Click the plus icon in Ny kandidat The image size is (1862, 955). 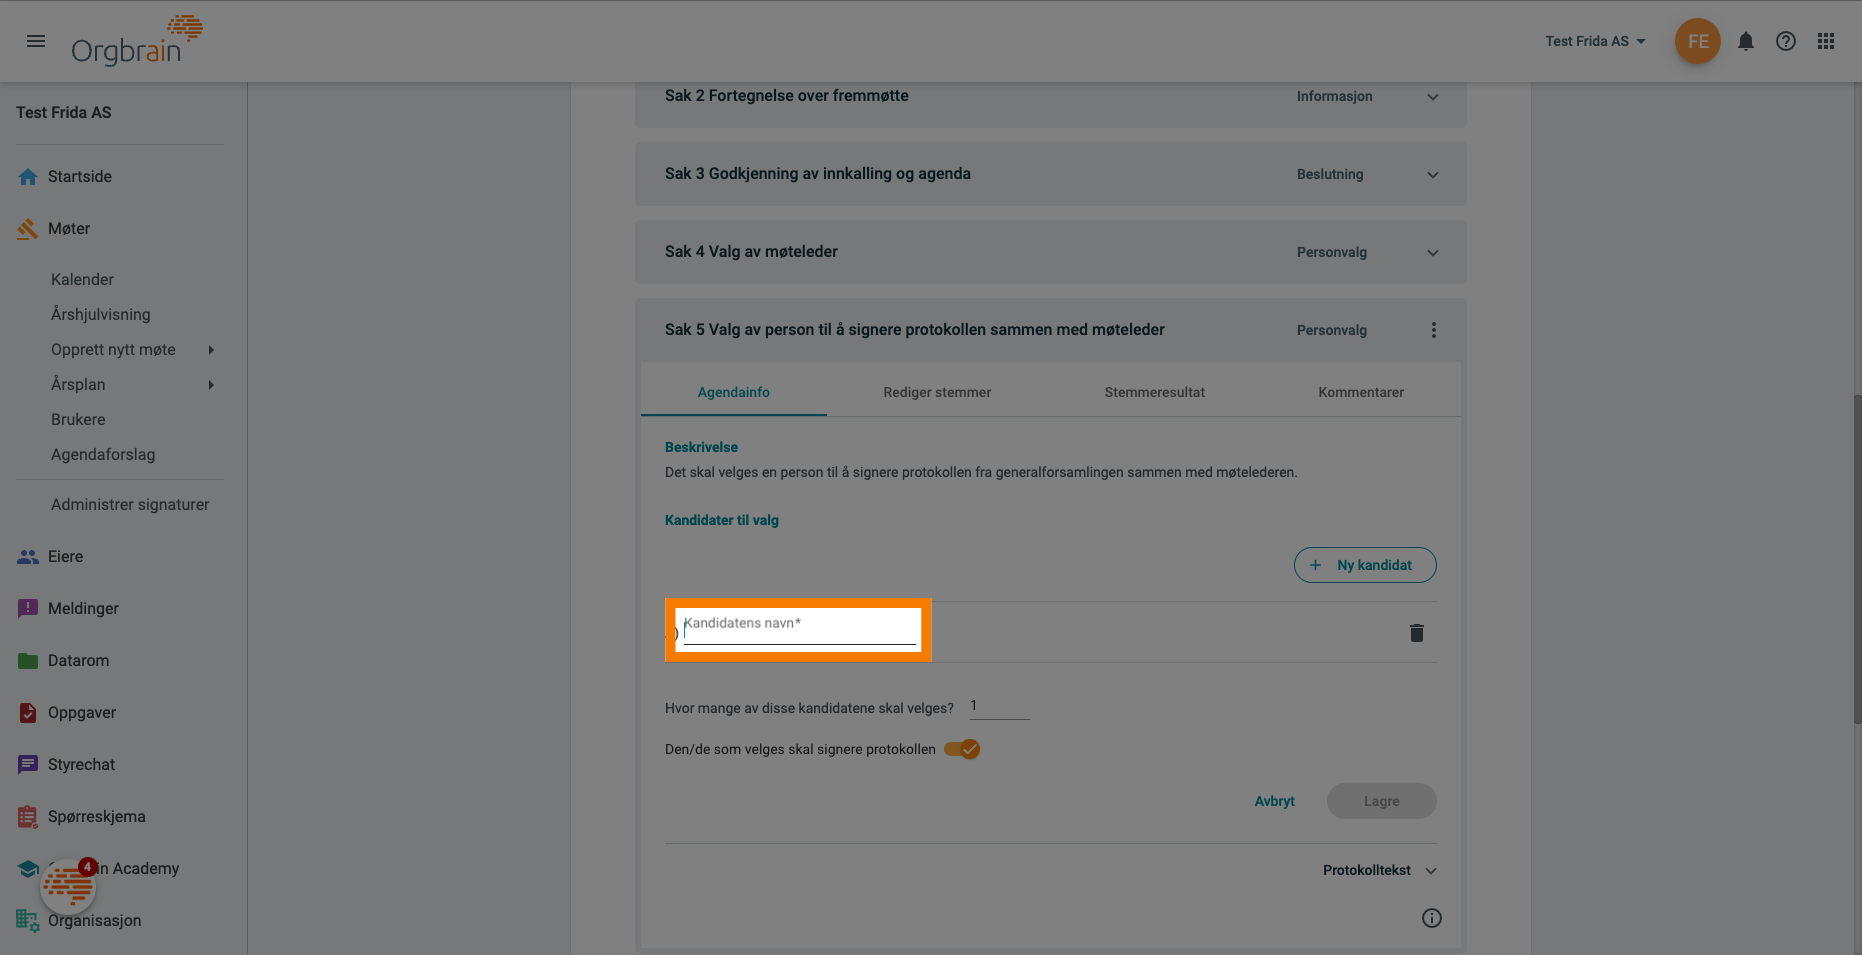click(1316, 565)
